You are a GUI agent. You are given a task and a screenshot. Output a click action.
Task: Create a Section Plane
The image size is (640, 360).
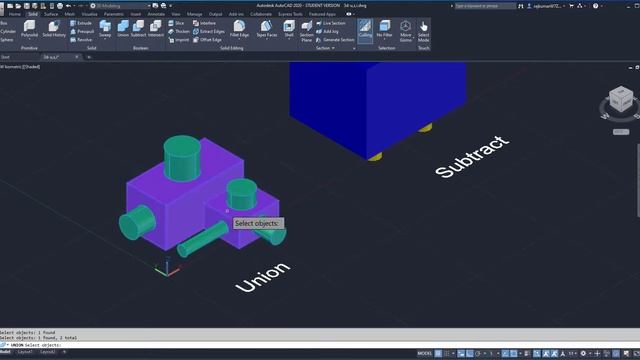pyautogui.click(x=307, y=31)
